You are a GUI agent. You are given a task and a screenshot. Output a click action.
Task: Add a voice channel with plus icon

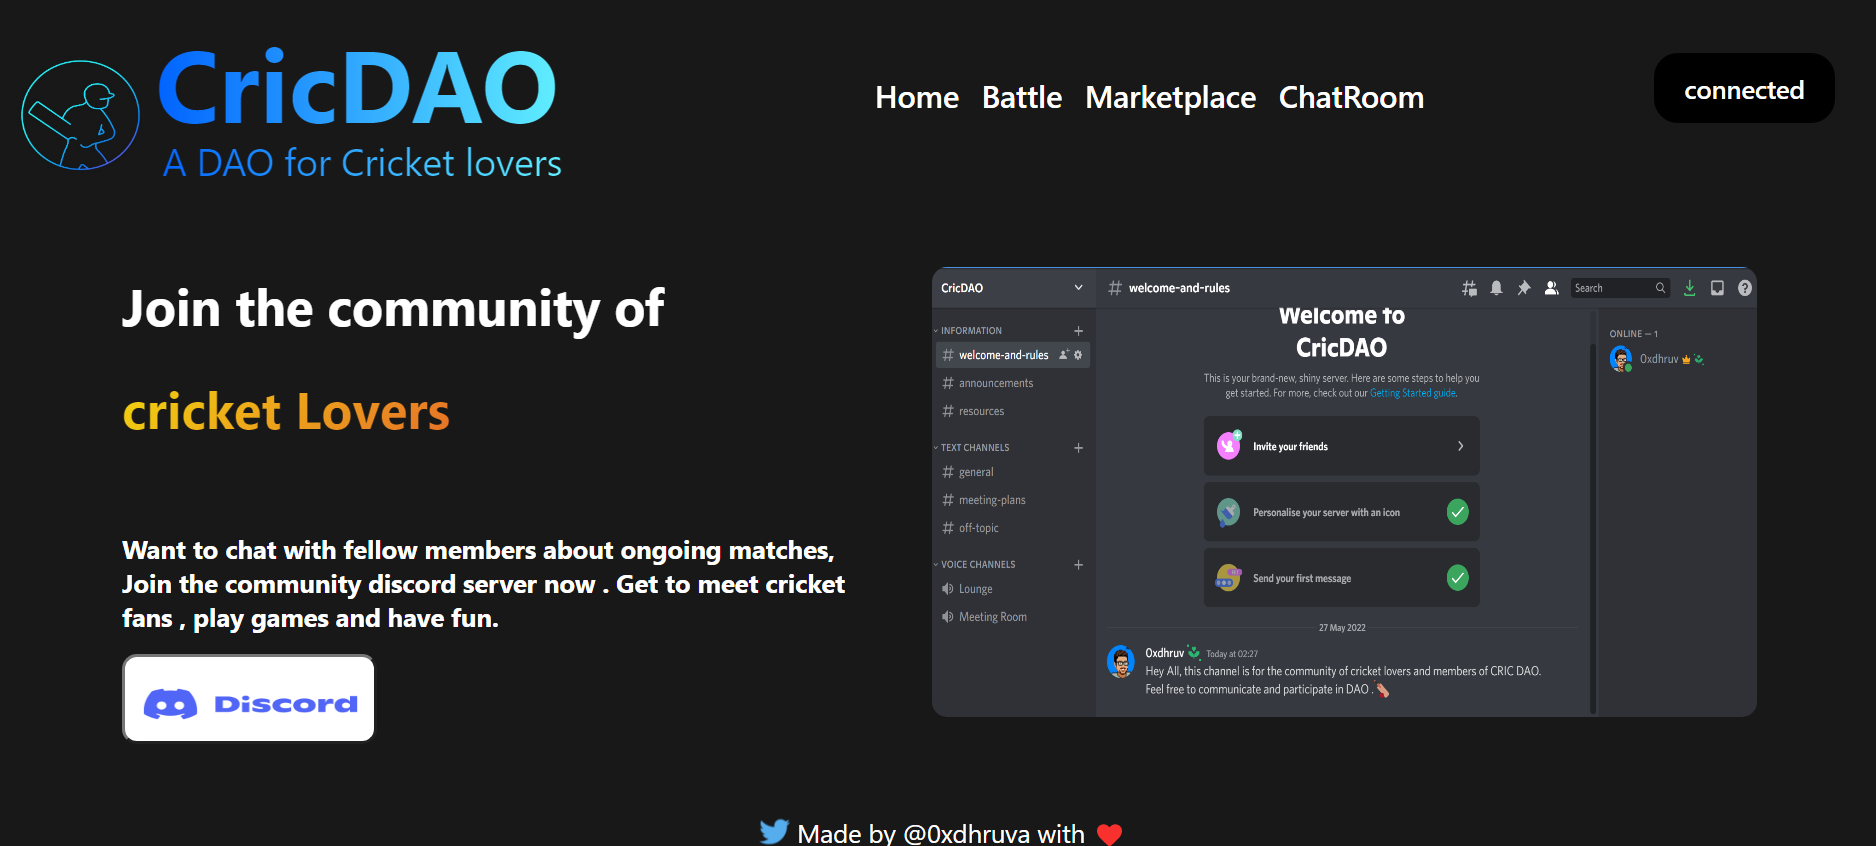click(1079, 564)
